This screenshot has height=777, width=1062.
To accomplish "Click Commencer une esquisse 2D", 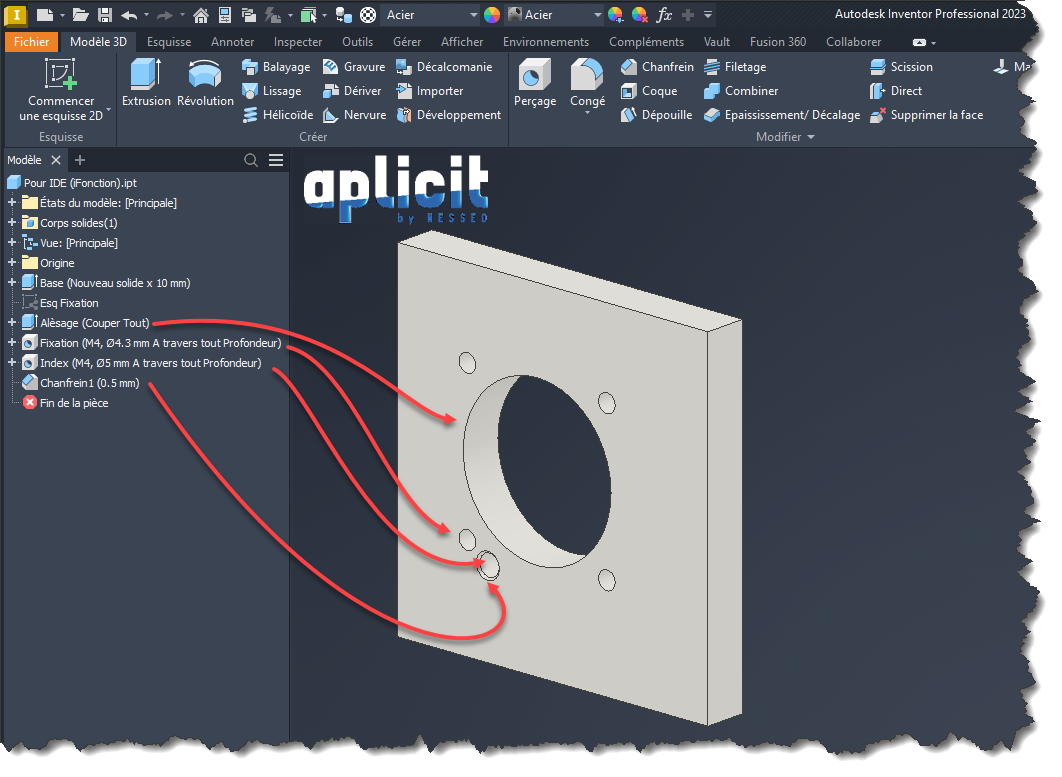I will coord(61,90).
